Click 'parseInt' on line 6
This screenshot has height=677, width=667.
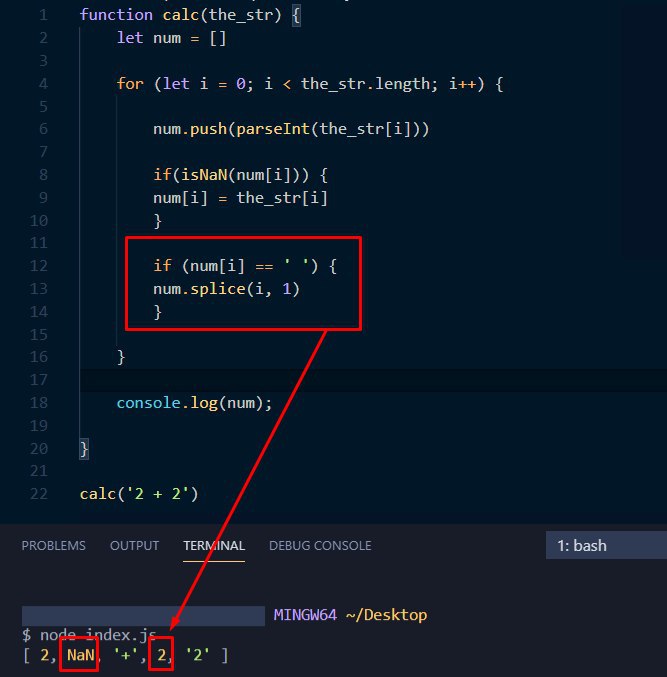[273, 129]
